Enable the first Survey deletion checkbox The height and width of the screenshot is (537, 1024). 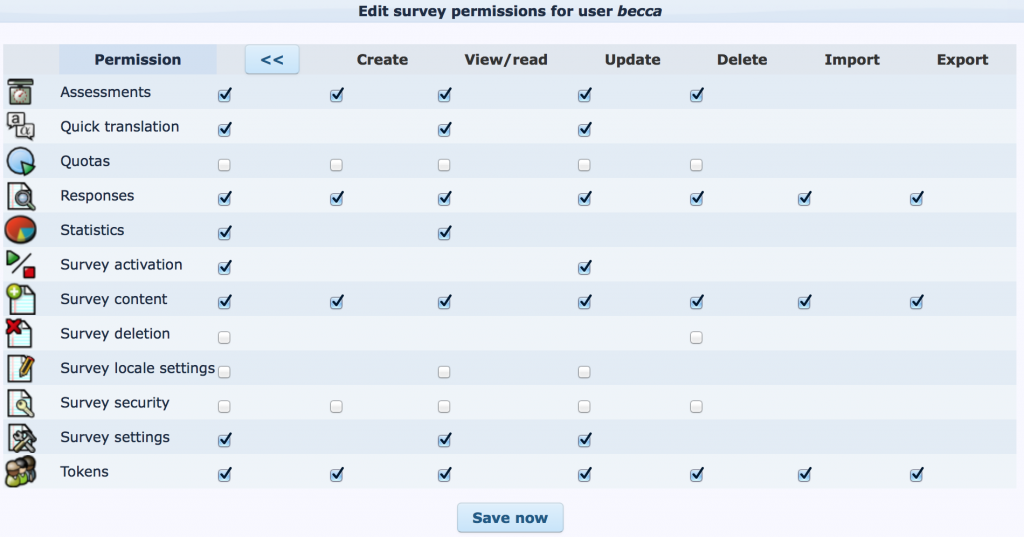(x=224, y=337)
